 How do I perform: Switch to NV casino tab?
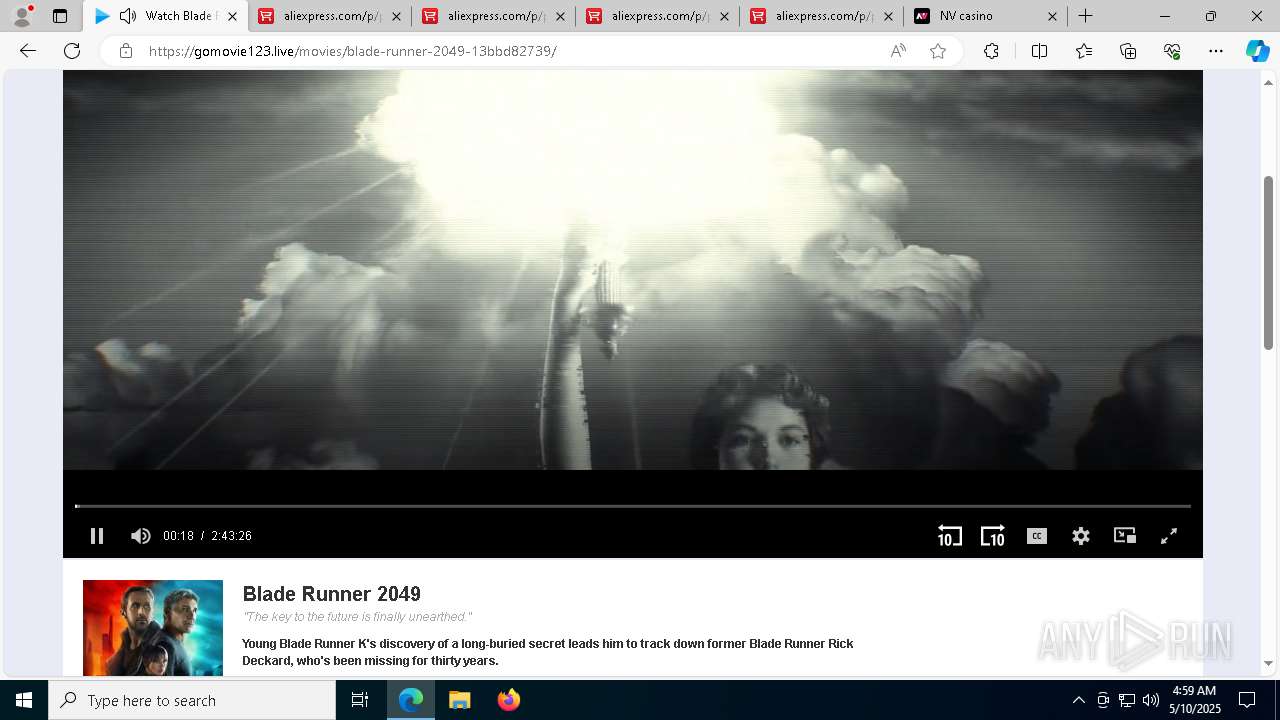[986, 16]
